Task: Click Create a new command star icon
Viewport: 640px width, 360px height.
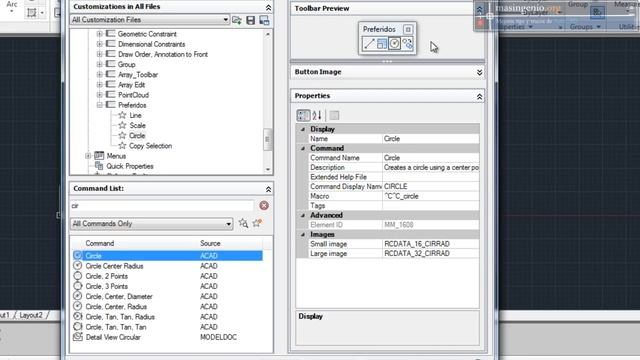Action: (257, 223)
